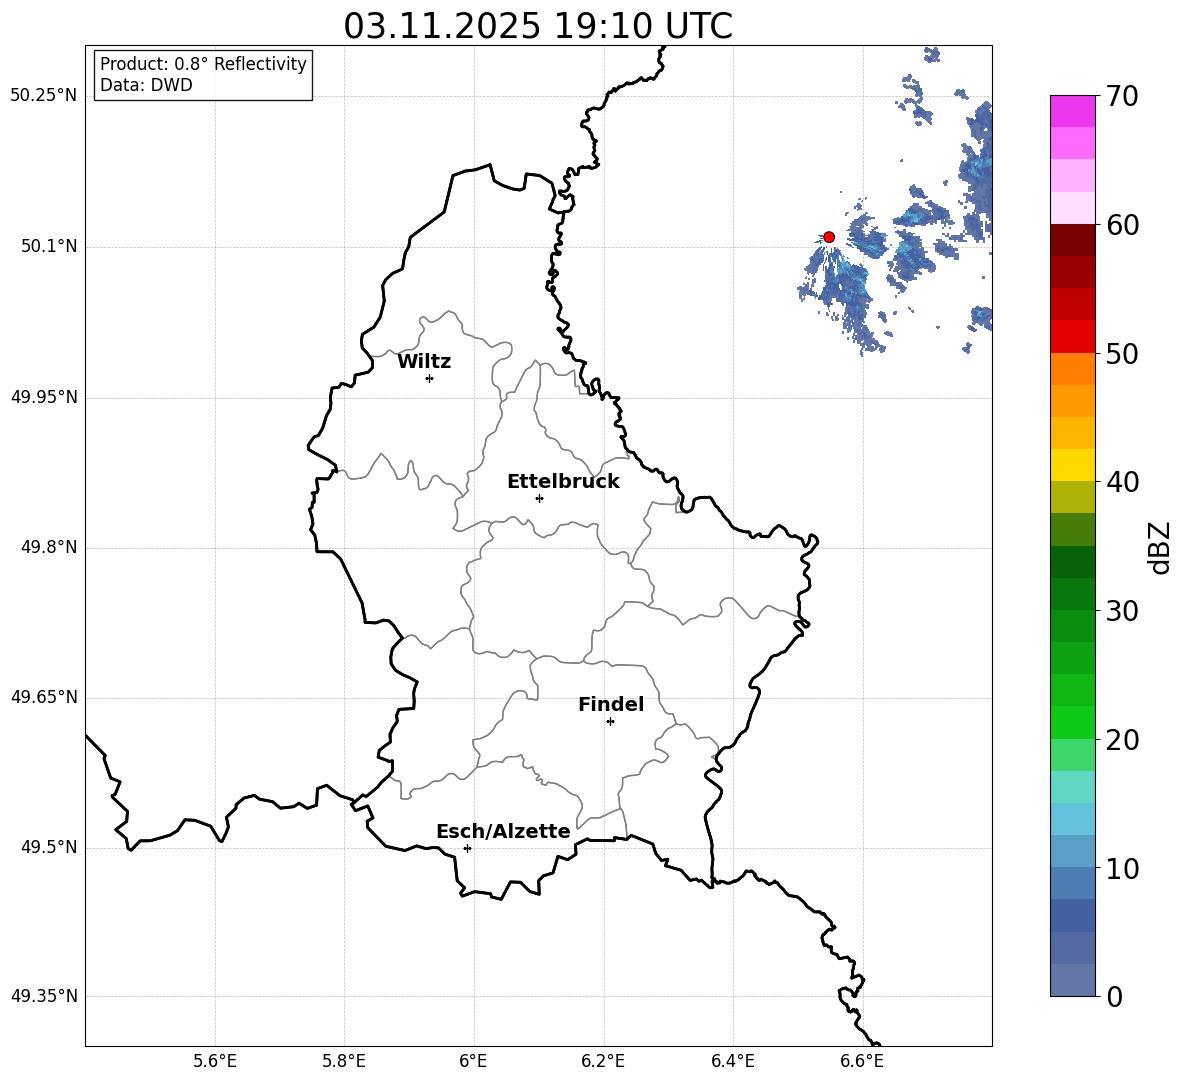Click the 6.6°E longitude label
This screenshot has height=1081, width=1184.
(x=862, y=1061)
